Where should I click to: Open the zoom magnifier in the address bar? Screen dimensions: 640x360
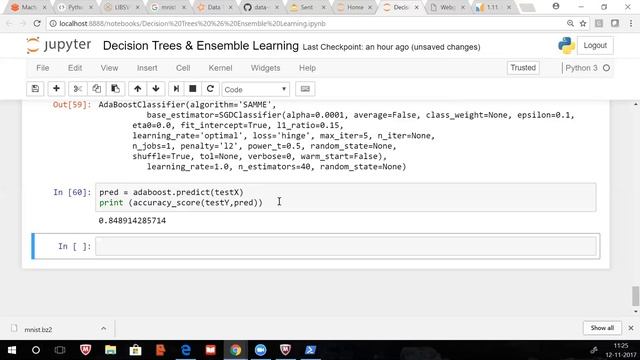pyautogui.click(x=570, y=24)
